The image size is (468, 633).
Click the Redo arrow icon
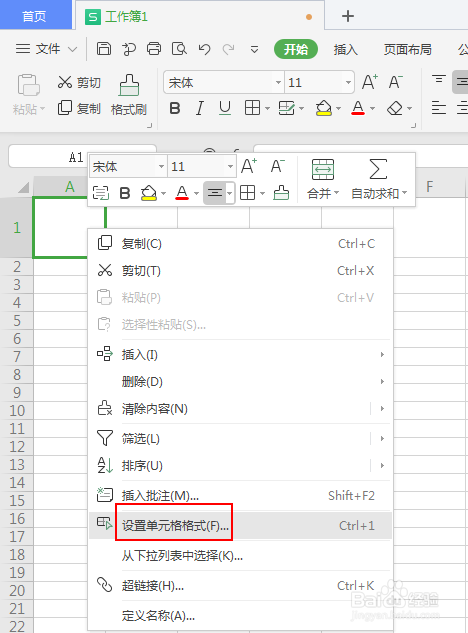click(x=229, y=49)
